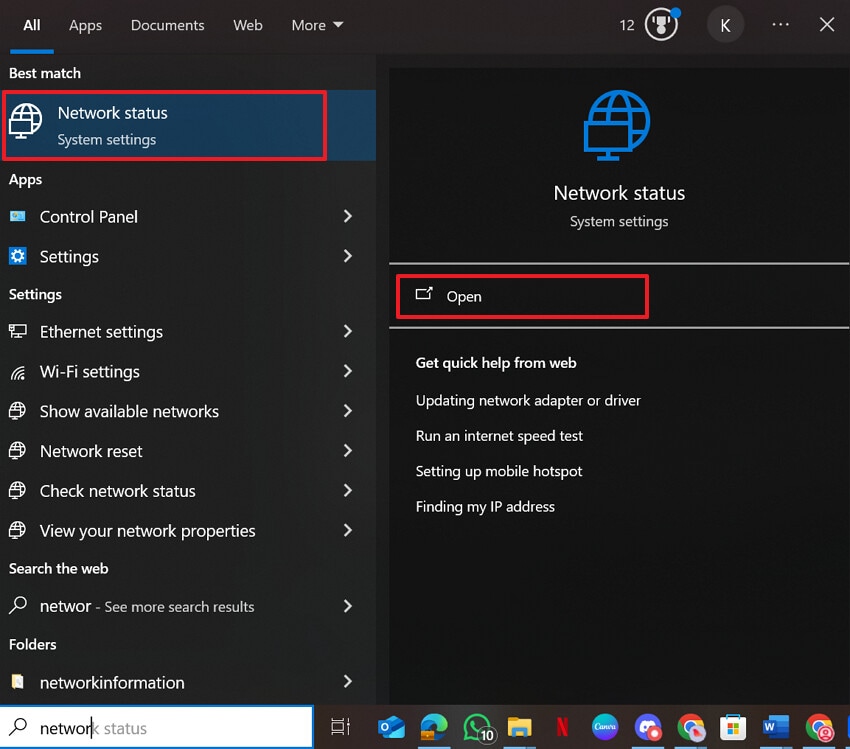Select the Network status best match
Screen dimensions: 850x749
(x=164, y=124)
